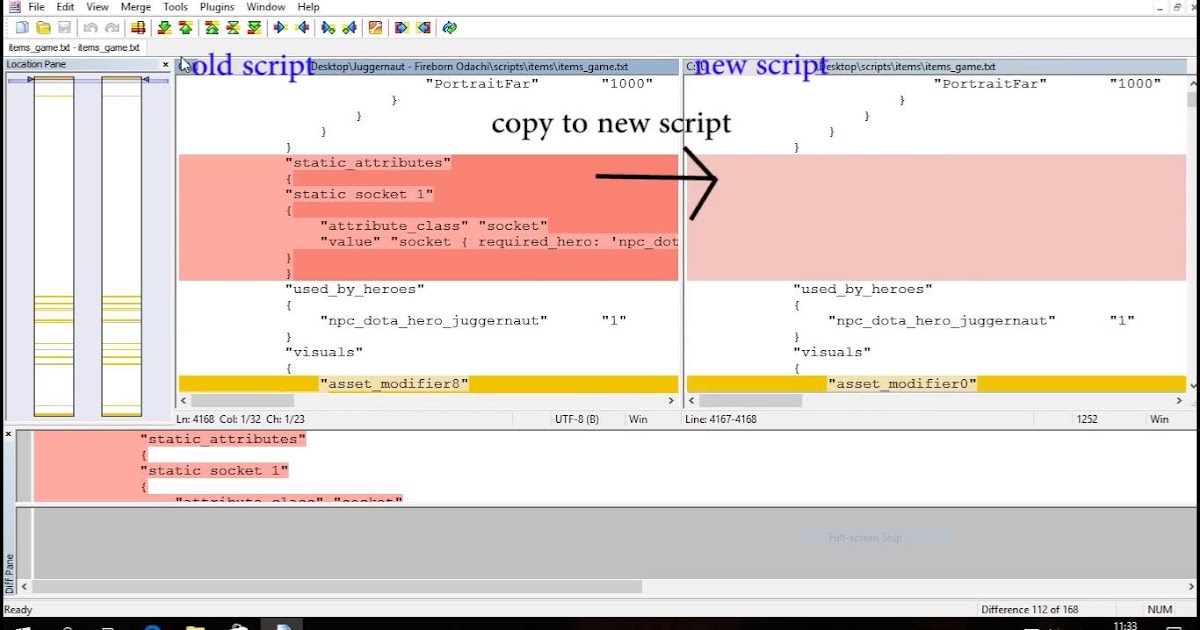Open the Help menu
Image resolution: width=1200 pixels, height=630 pixels.
point(308,7)
